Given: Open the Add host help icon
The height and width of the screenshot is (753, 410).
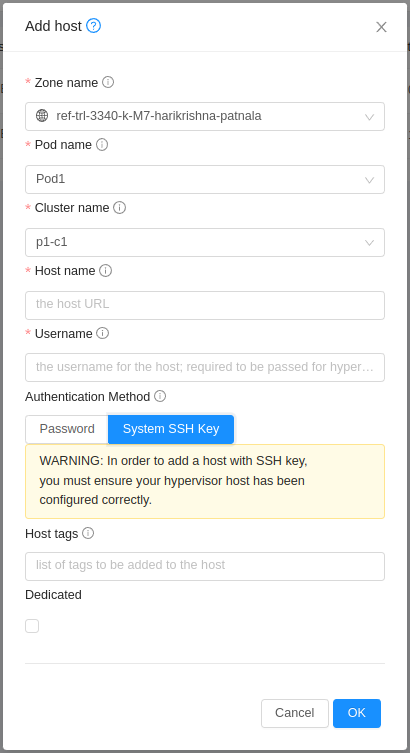Looking at the screenshot, I should (x=94, y=26).
